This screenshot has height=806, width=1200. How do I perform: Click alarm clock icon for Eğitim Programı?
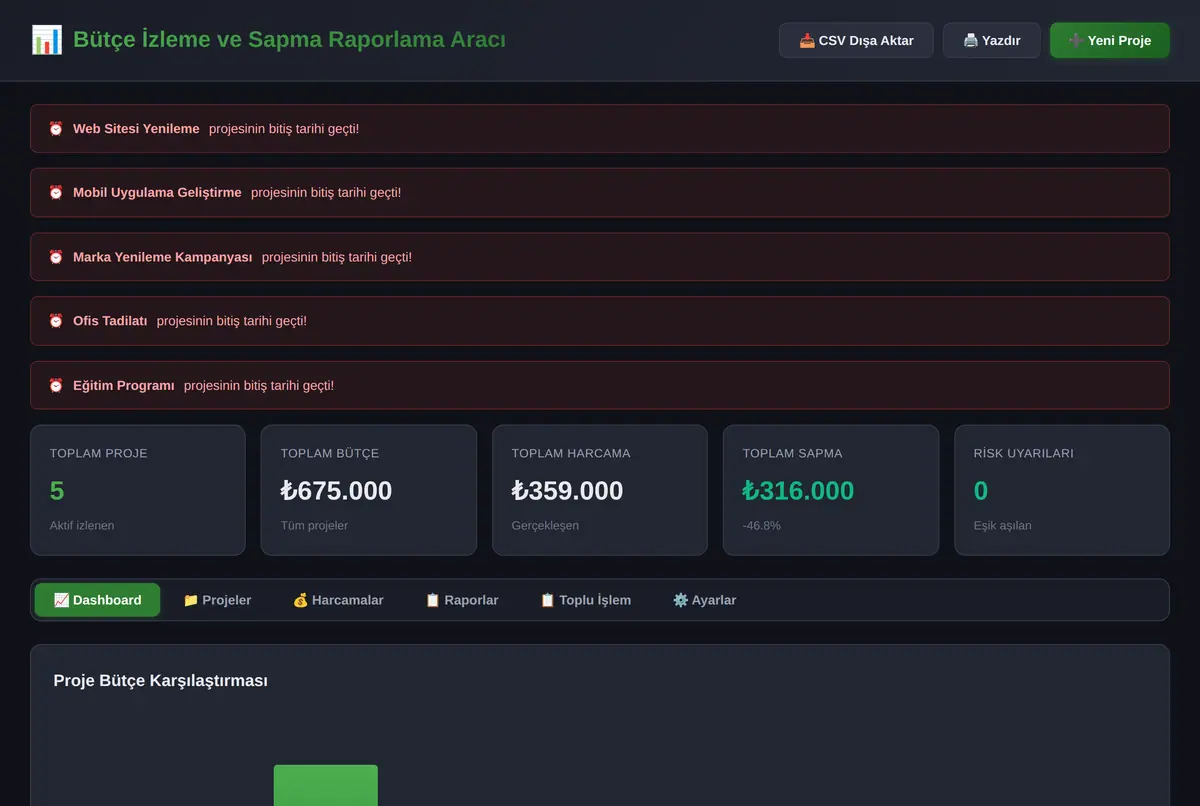(56, 385)
